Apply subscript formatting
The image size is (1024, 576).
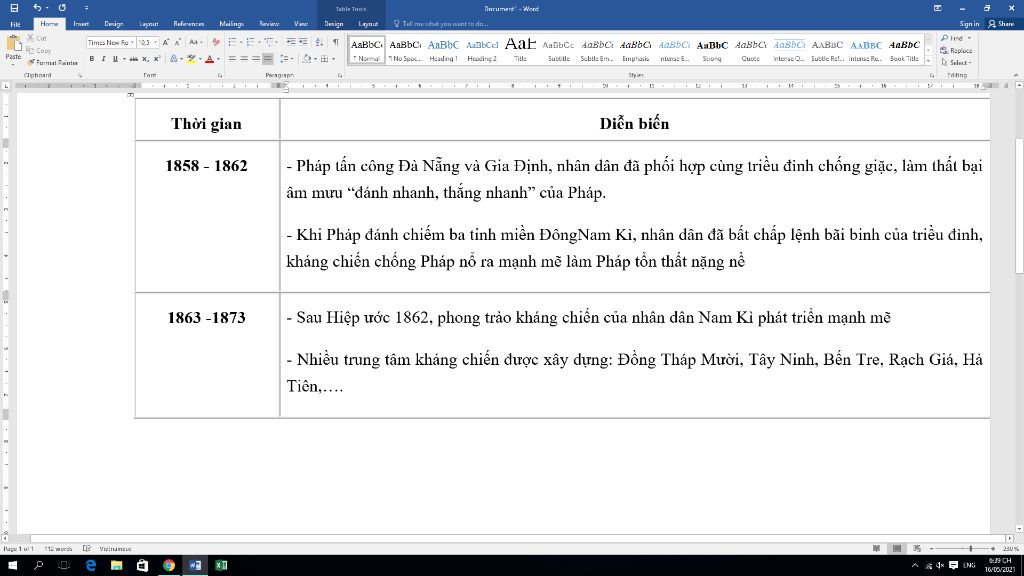[x=145, y=59]
